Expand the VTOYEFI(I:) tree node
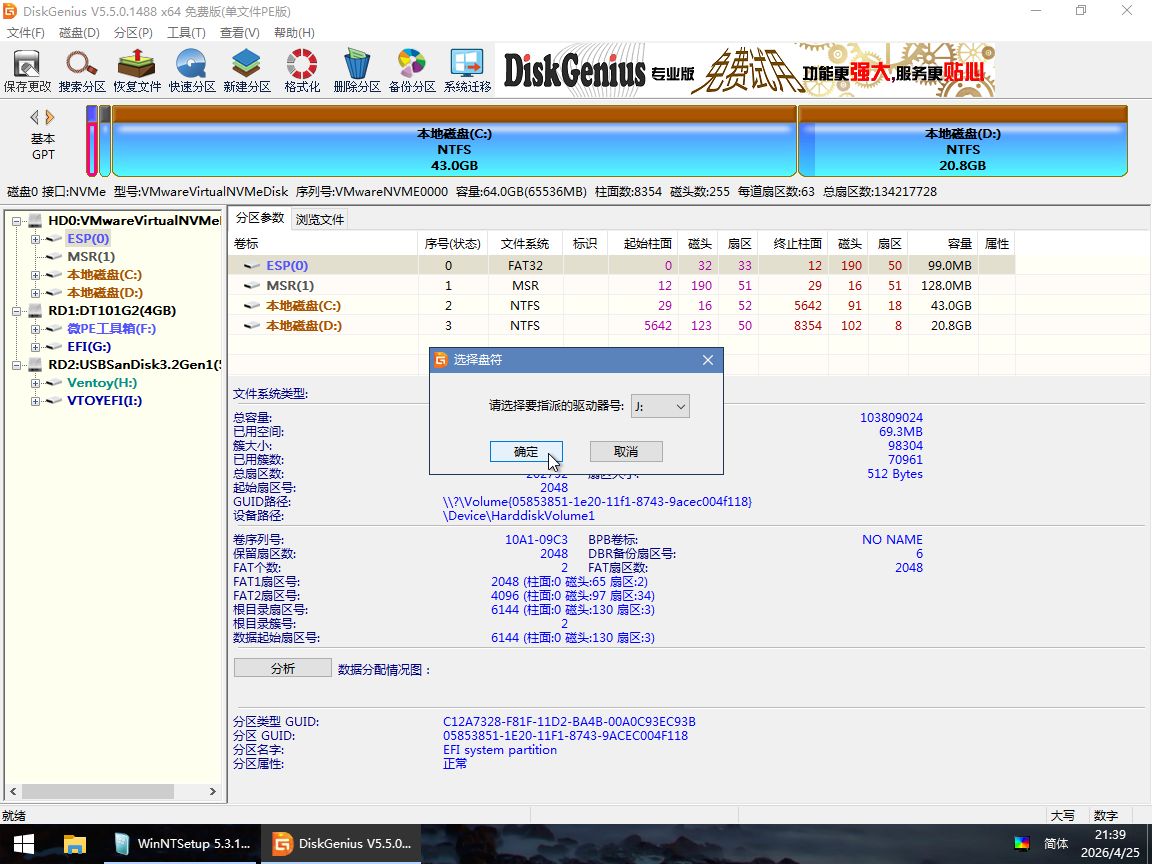The image size is (1152, 864). [35, 401]
